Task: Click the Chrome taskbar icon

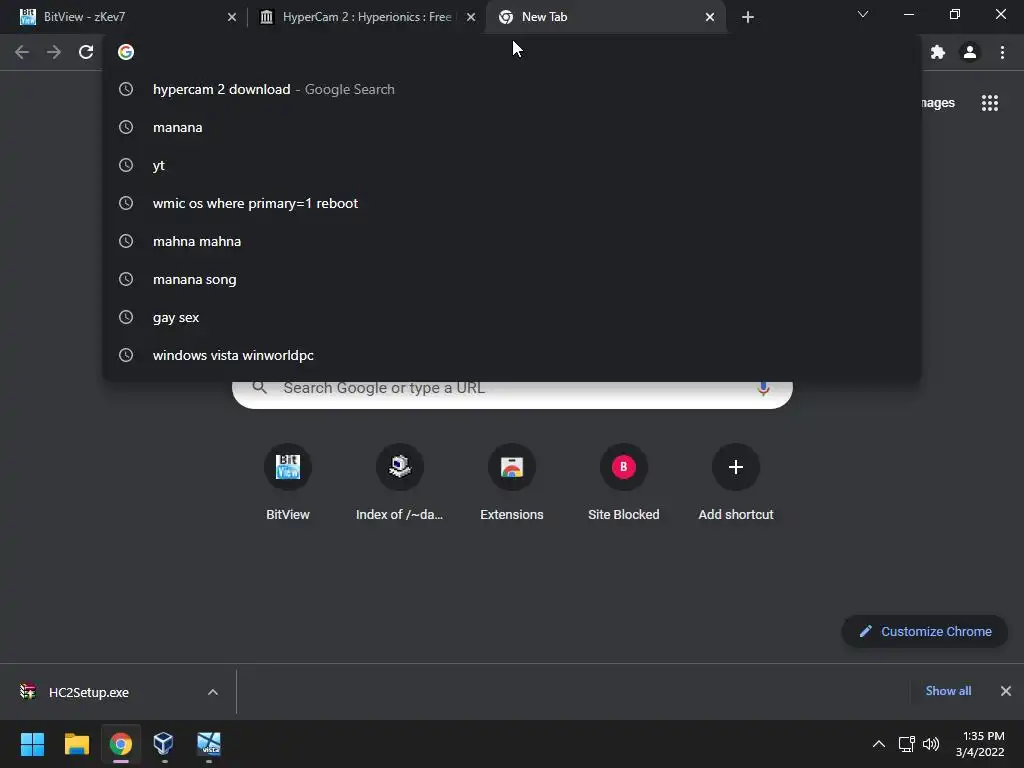Action: click(x=121, y=744)
